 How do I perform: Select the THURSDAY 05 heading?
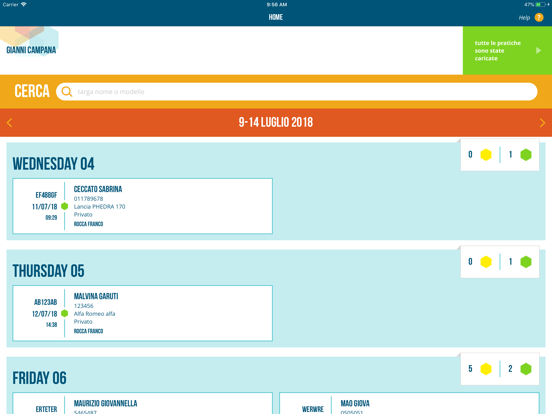pos(49,271)
